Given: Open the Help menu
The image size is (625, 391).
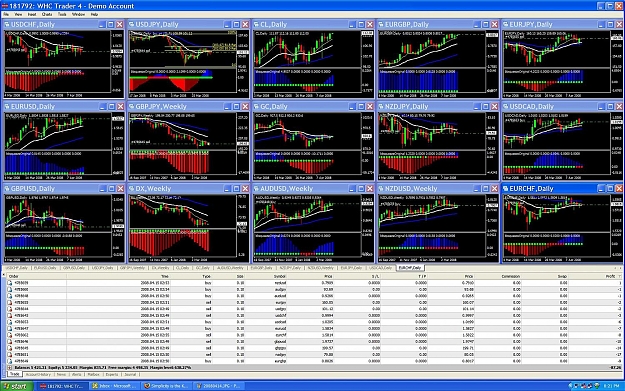Looking at the screenshot, I should pyautogui.click(x=94, y=14).
